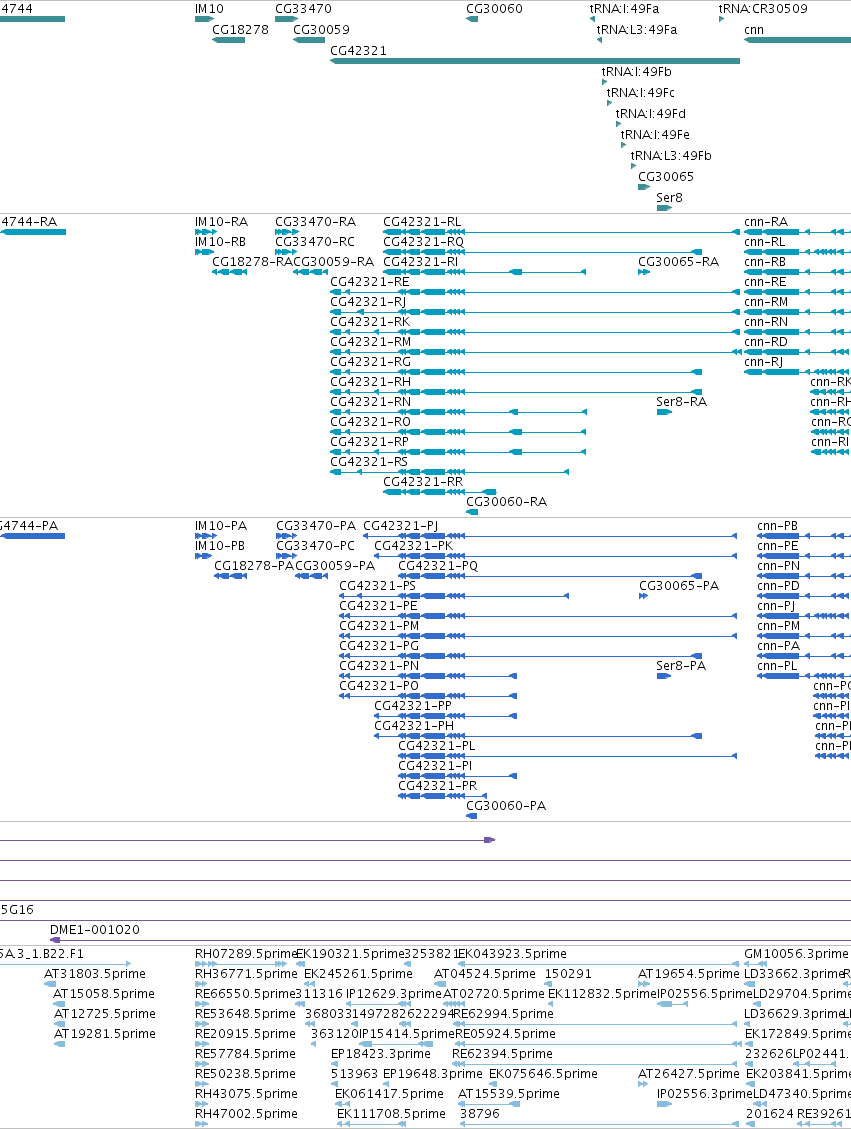This screenshot has width=851, height=1129.
Task: Click the IM10 gene label
Action: (x=210, y=9)
